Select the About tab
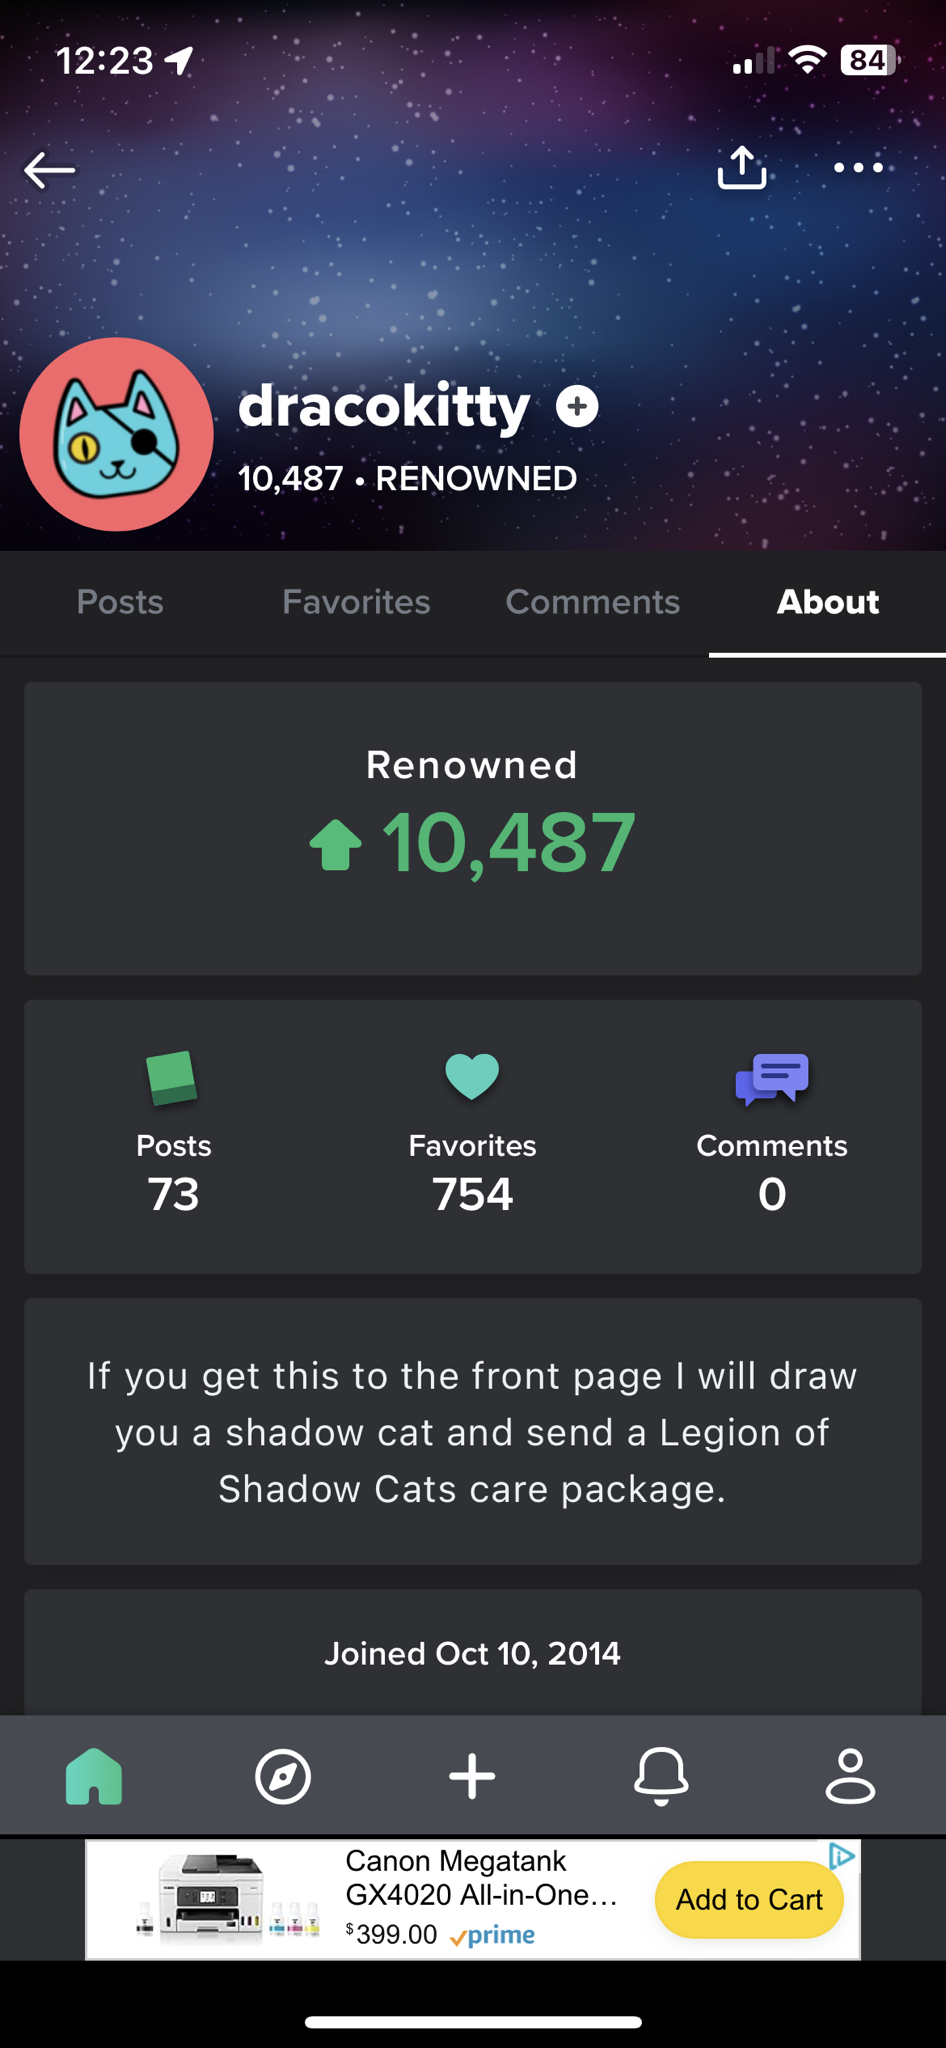 [x=828, y=602]
